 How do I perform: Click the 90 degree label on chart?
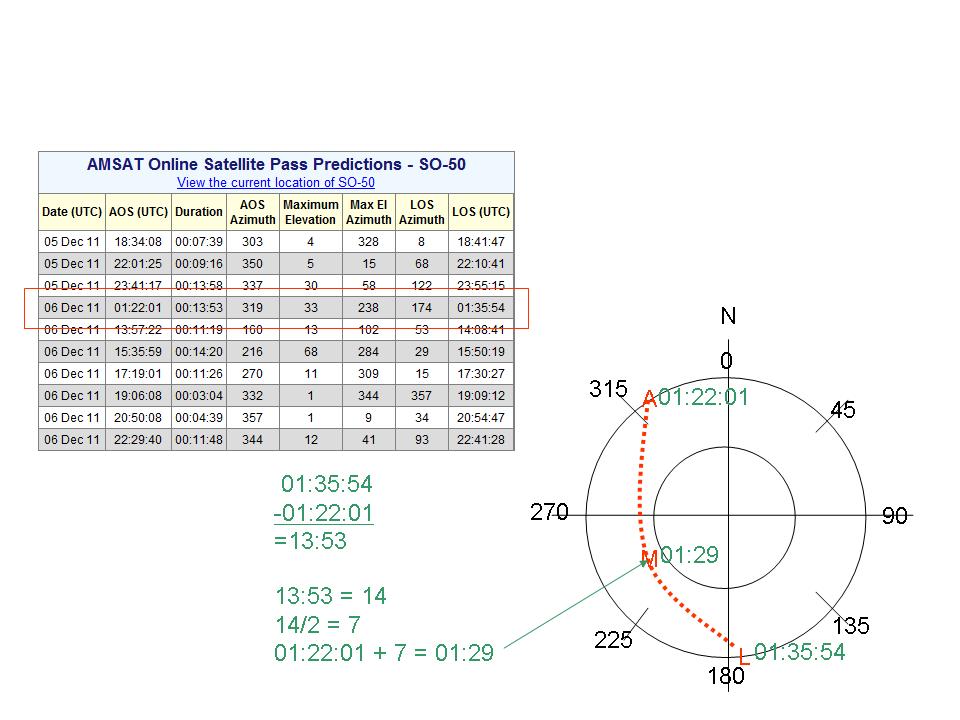click(x=894, y=516)
